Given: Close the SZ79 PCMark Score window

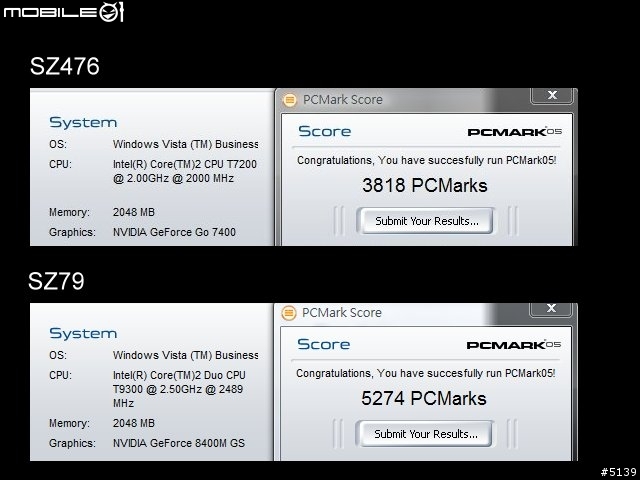Looking at the screenshot, I should (x=551, y=309).
